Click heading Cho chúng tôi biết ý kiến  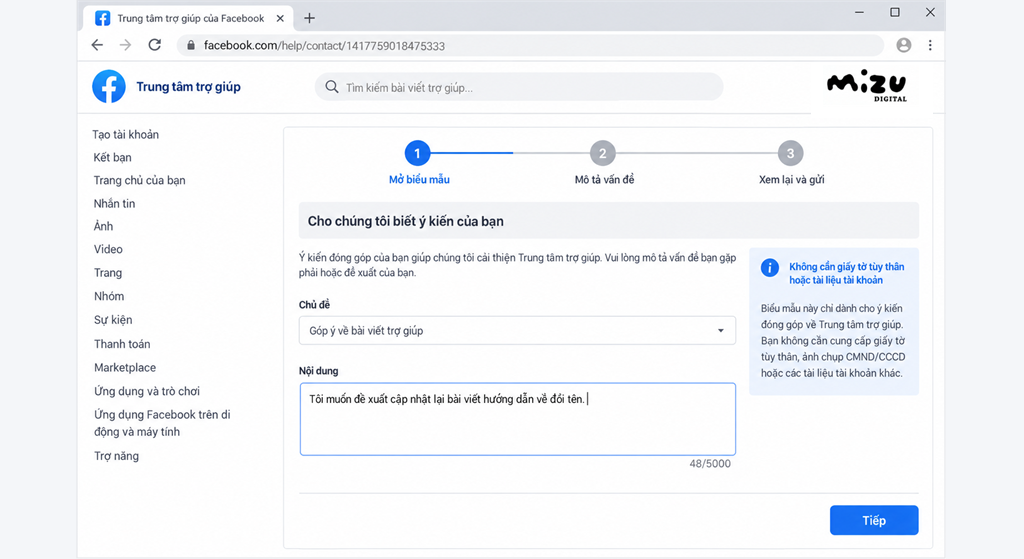coord(406,221)
